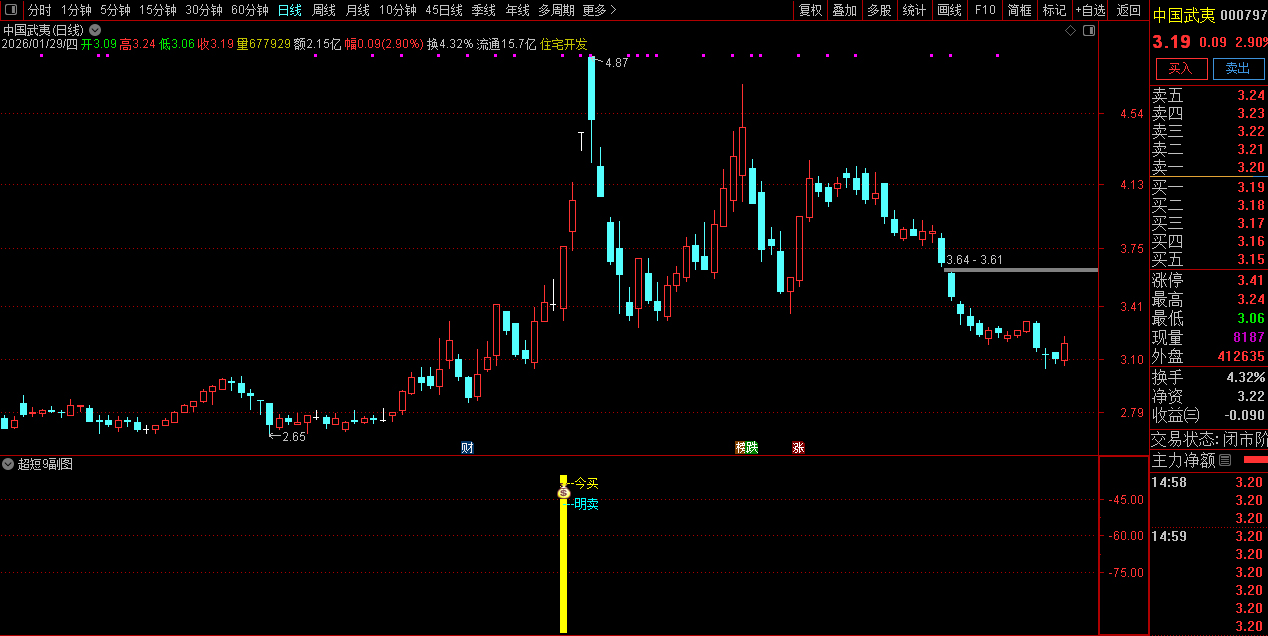
Task: Click the 收益(三) value -0.090
Action: point(1243,415)
